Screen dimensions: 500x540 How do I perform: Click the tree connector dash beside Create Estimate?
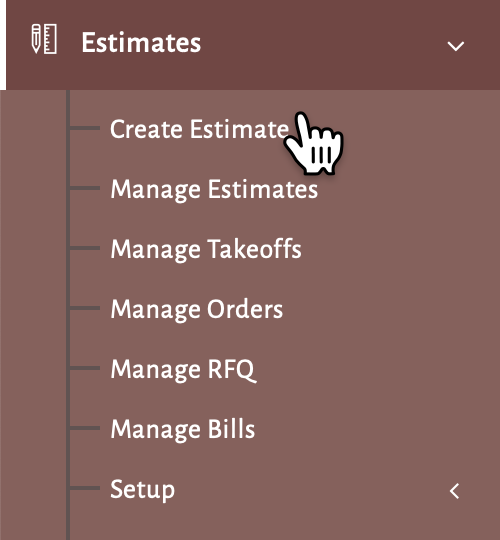pyautogui.click(x=85, y=128)
